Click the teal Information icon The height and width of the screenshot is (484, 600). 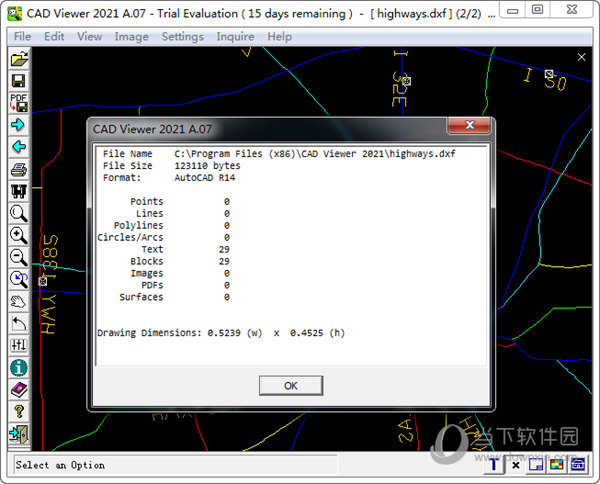pos(19,368)
